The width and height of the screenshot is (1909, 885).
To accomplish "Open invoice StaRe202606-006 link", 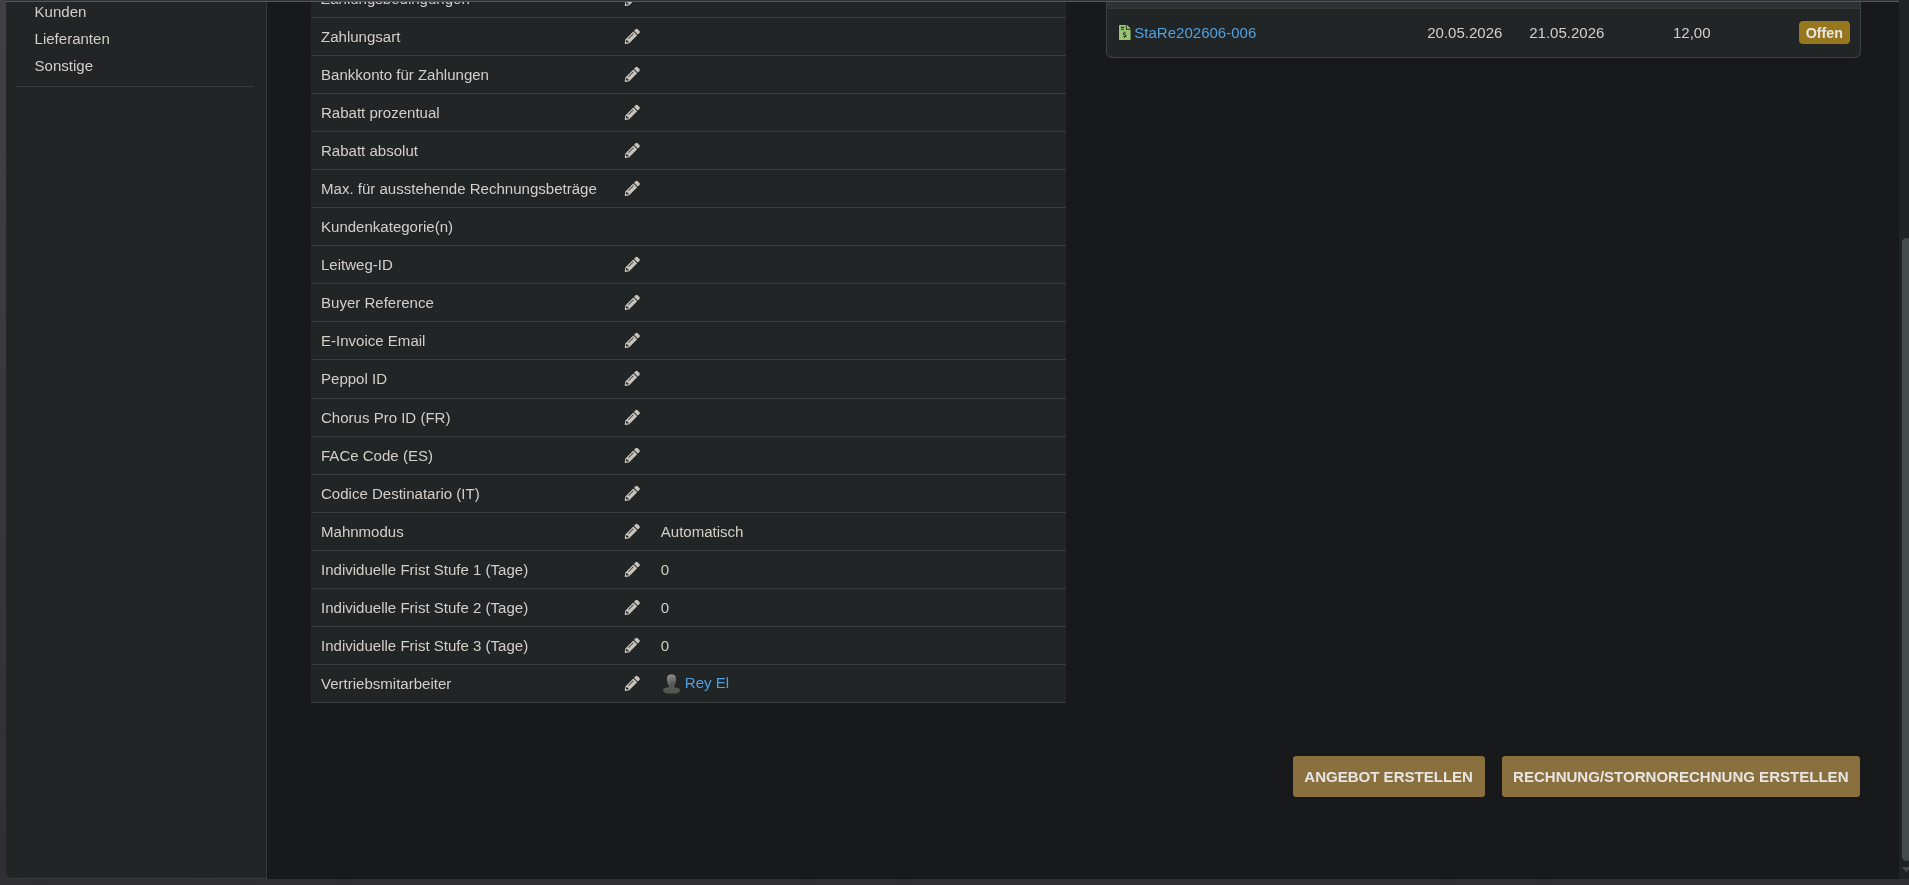I will click(x=1195, y=33).
